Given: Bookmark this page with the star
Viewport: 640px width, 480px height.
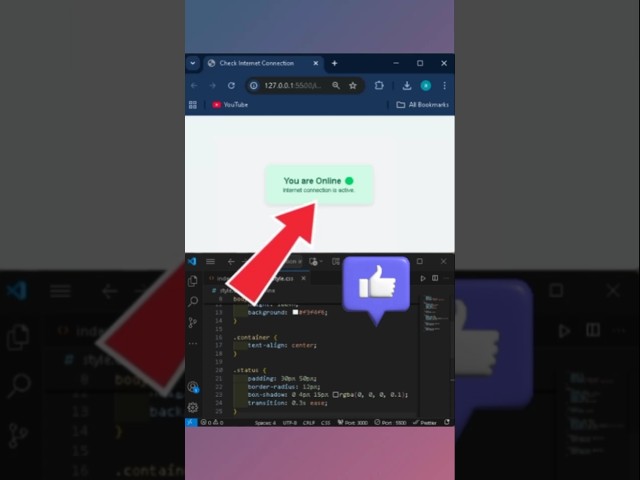Looking at the screenshot, I should tap(353, 85).
